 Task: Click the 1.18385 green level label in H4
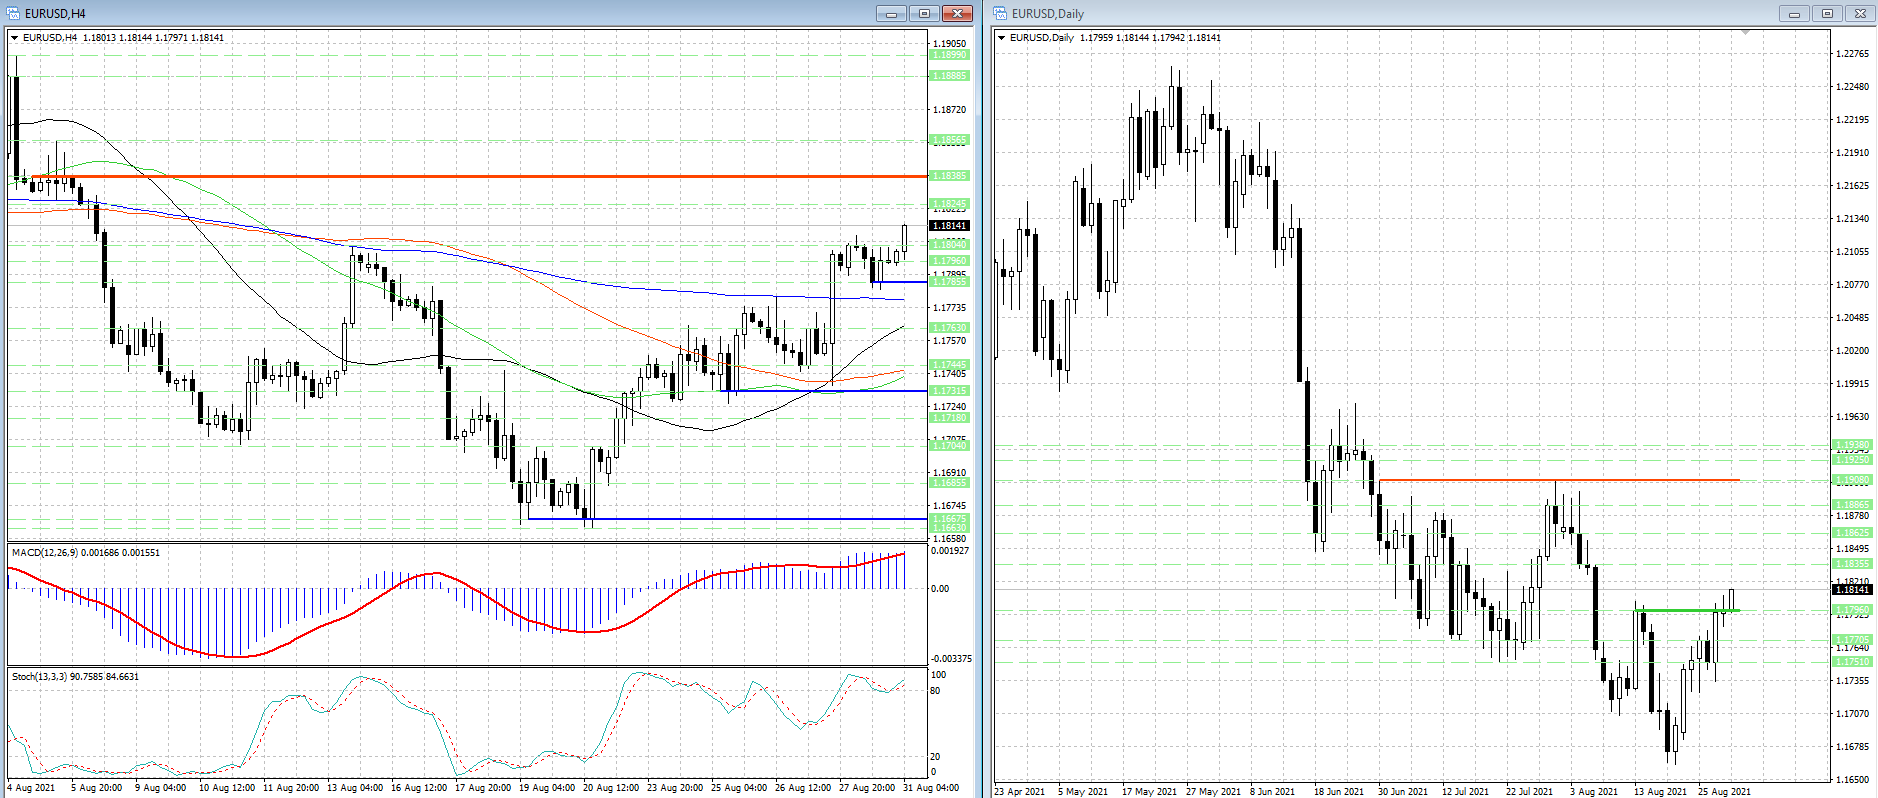click(950, 176)
